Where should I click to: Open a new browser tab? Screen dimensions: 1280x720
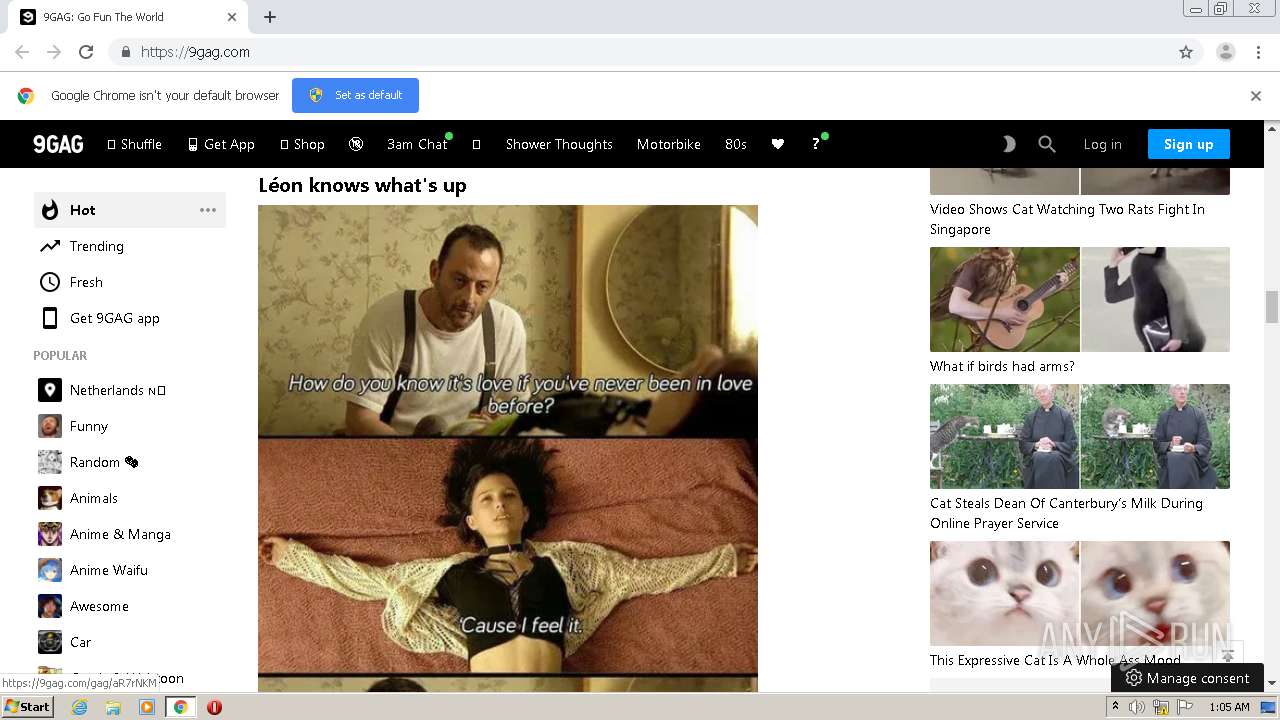270,17
